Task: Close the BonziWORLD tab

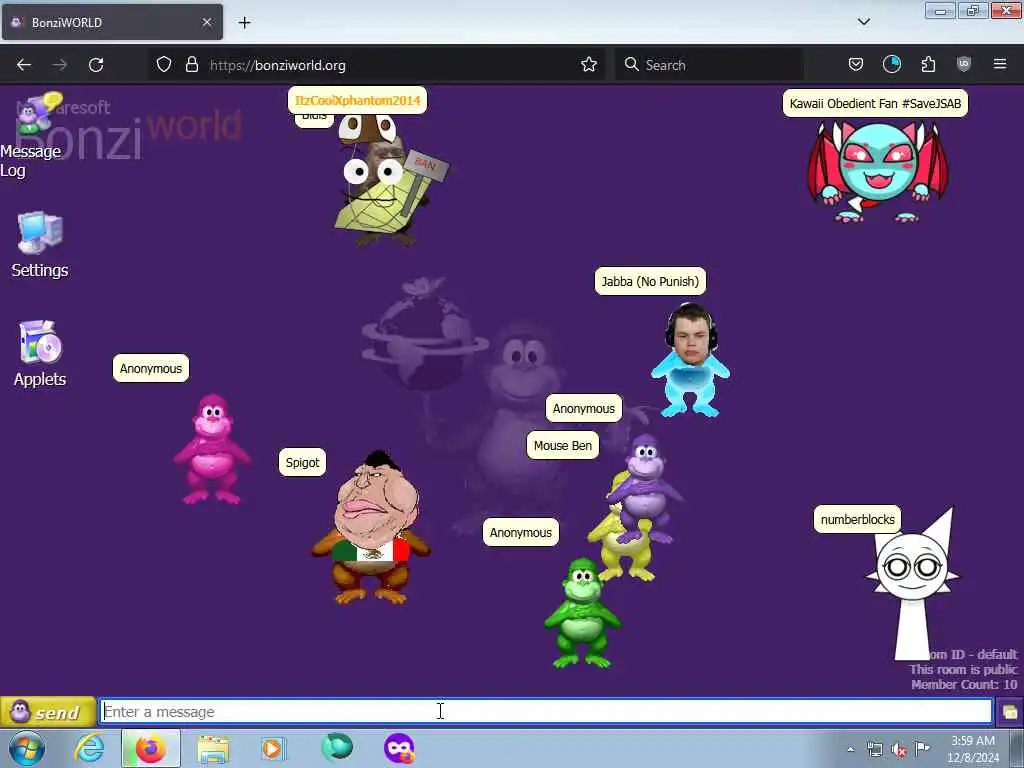Action: coord(206,22)
